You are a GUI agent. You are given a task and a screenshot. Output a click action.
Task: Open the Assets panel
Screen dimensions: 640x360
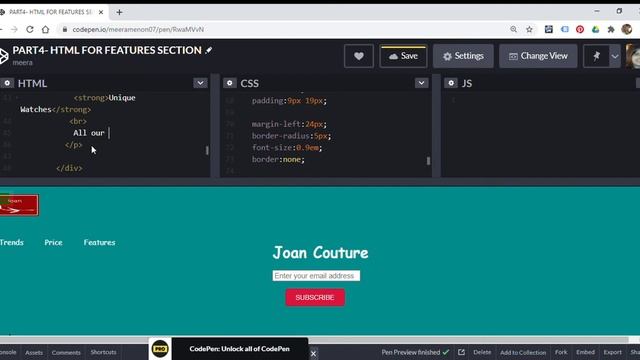(x=34, y=352)
